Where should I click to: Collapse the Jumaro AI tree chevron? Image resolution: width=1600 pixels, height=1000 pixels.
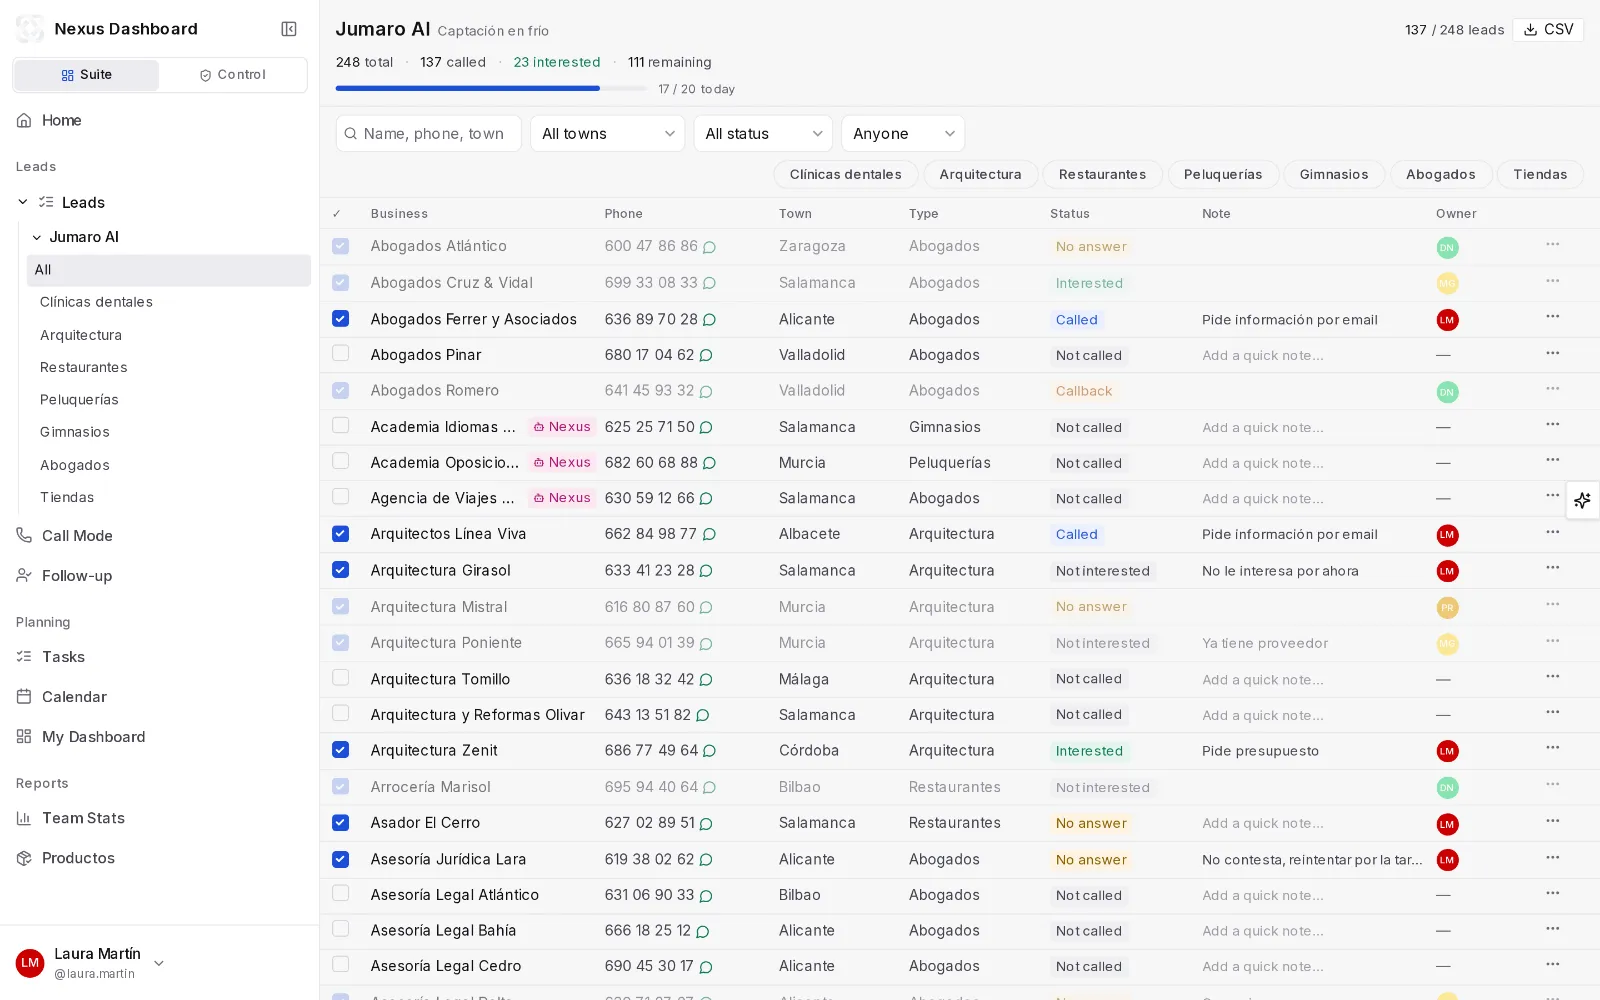click(37, 237)
